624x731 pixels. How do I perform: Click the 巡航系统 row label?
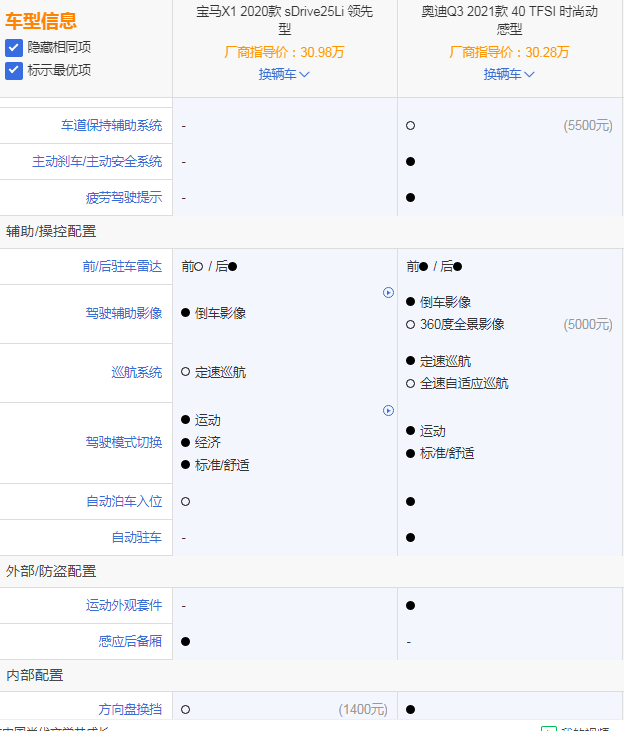136,373
